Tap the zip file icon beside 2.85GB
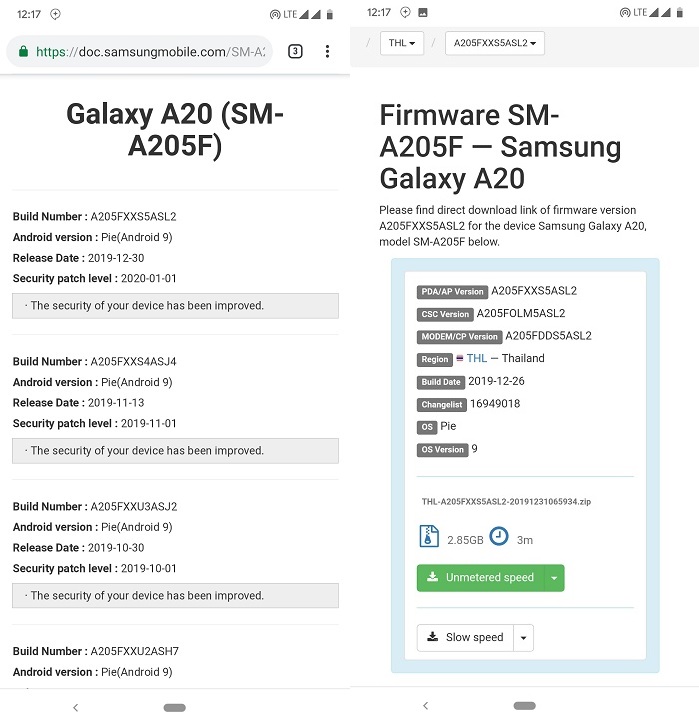 coord(429,536)
